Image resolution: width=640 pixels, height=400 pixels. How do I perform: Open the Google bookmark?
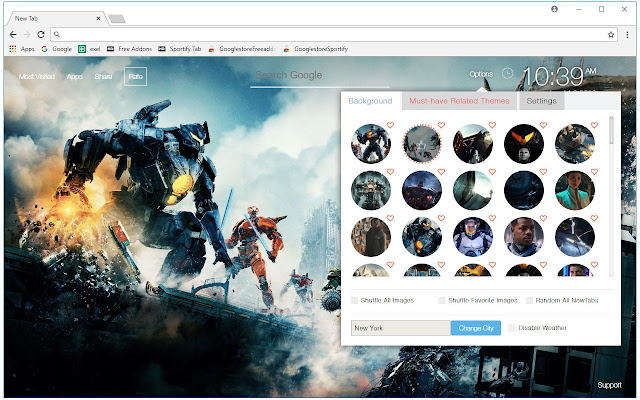point(56,49)
